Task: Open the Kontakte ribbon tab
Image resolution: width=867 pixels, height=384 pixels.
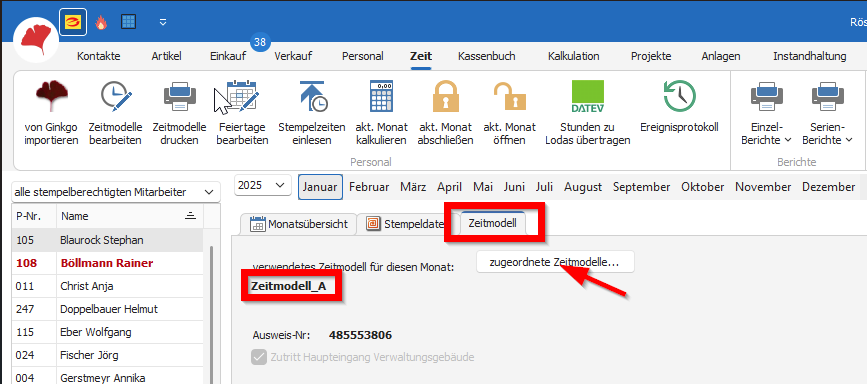Action: tap(98, 56)
